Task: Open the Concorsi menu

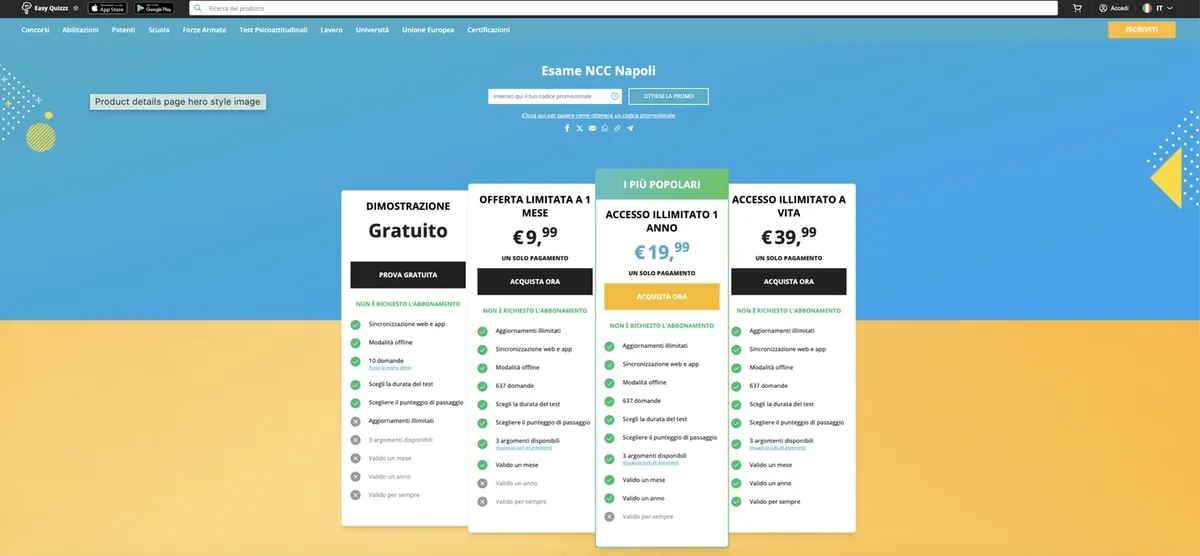Action: click(35, 30)
